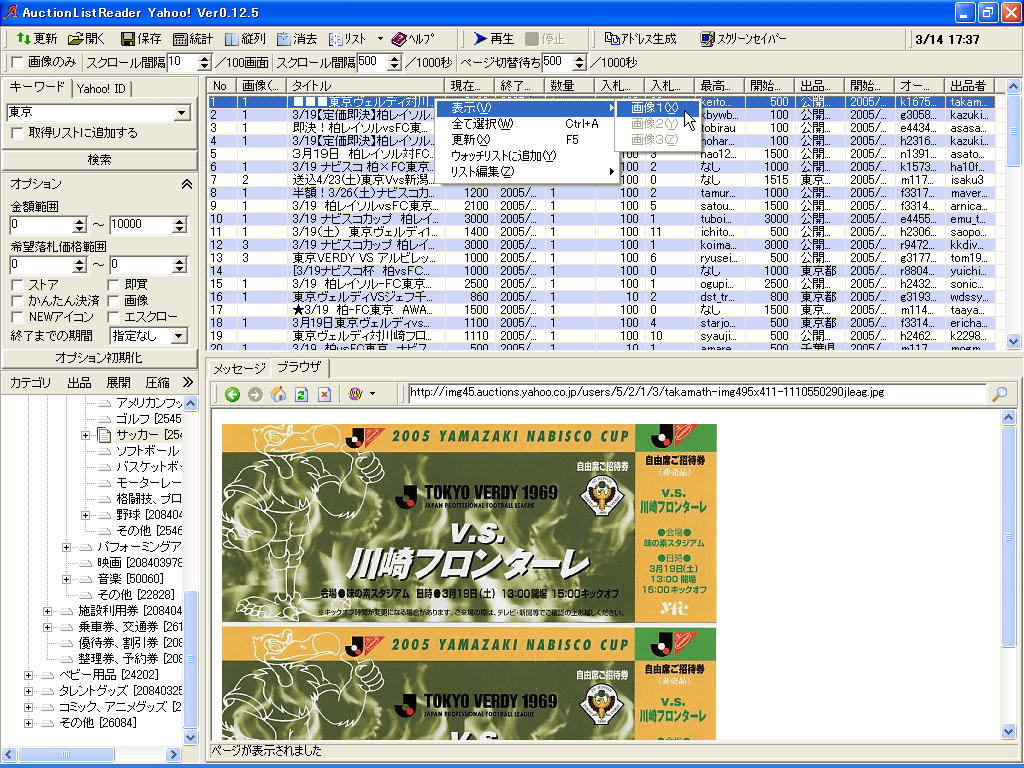Click the リスト toolbar icon

(x=348, y=39)
